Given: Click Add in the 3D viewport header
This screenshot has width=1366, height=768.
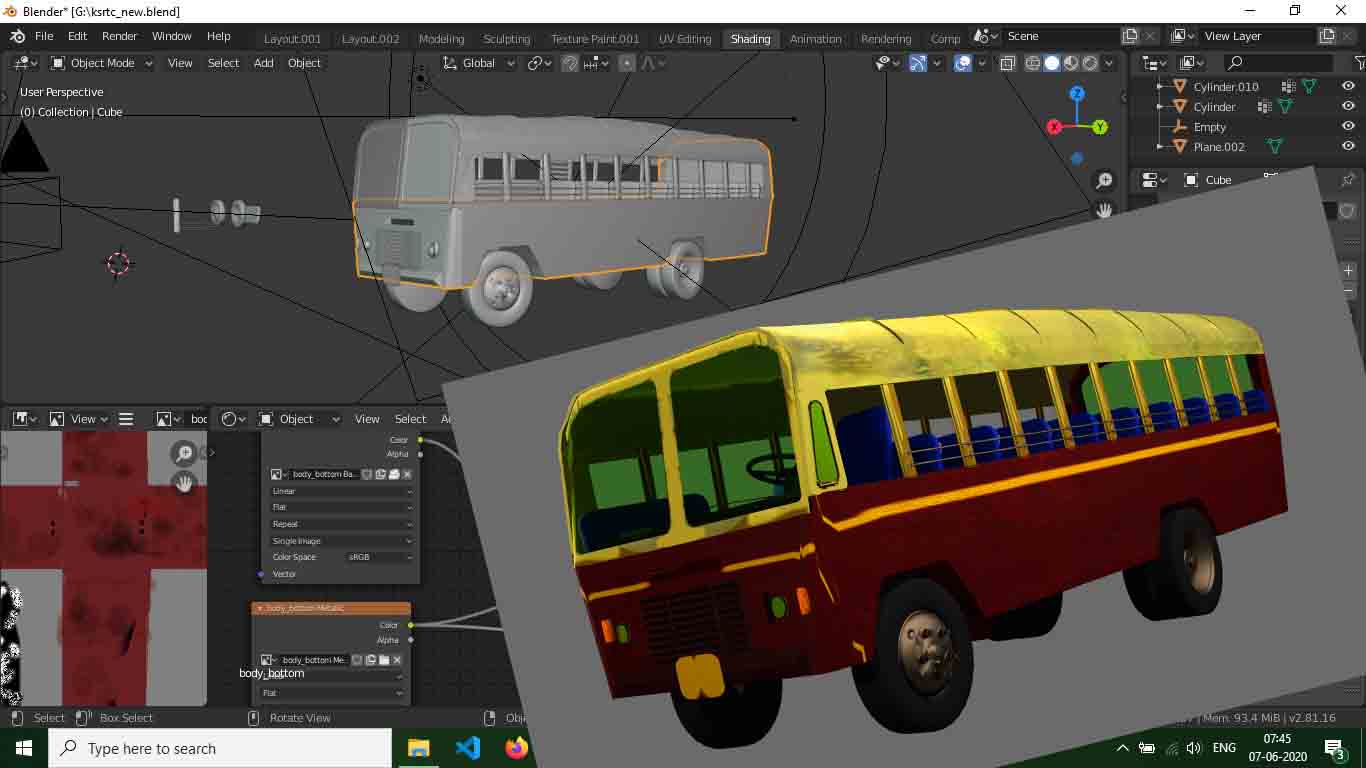Looking at the screenshot, I should [x=263, y=63].
